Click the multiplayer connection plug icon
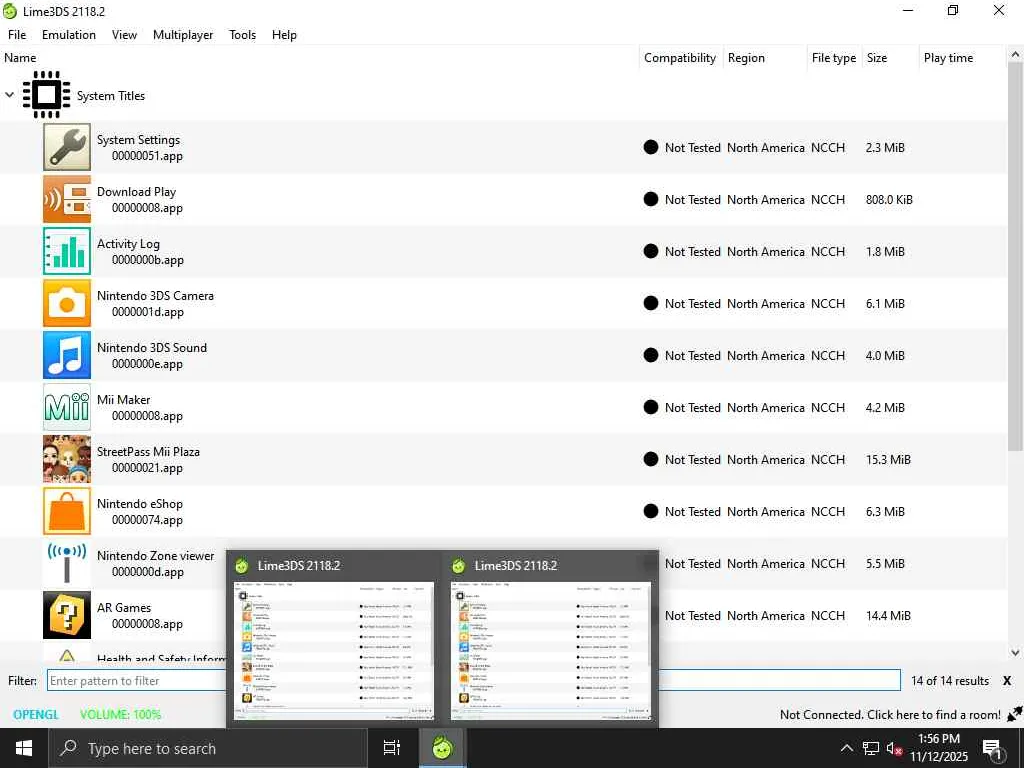This screenshot has height=768, width=1024. pyautogui.click(x=1014, y=714)
